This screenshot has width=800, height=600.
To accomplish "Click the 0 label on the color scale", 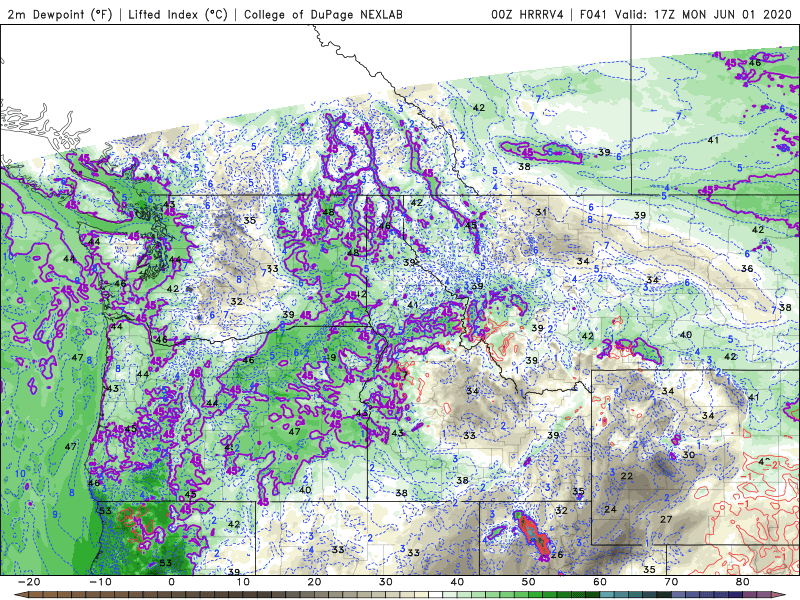I will 171,582.
